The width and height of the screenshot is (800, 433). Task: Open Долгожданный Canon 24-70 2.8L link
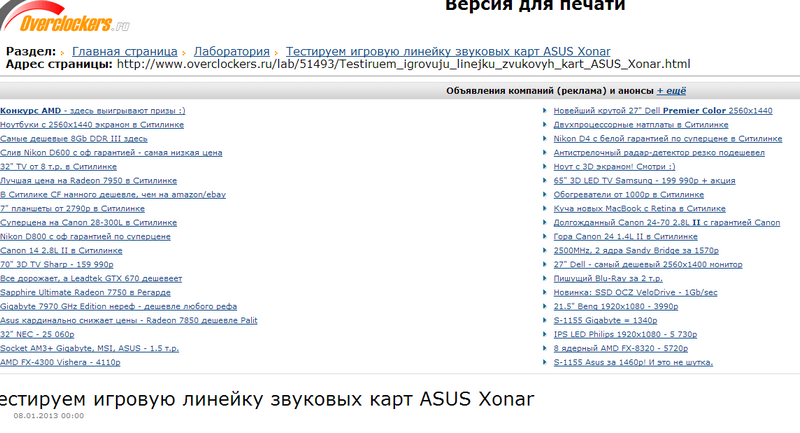click(x=667, y=222)
